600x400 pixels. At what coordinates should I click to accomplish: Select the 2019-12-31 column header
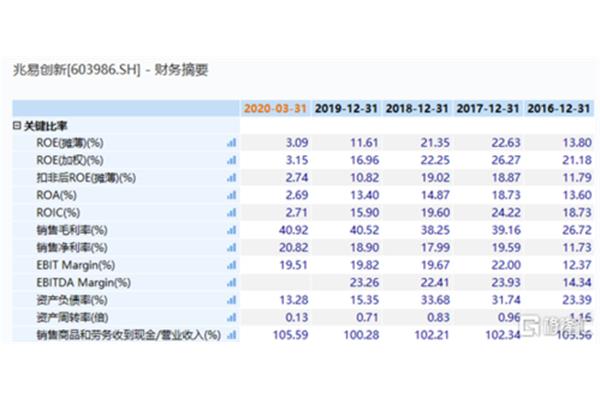point(346,109)
